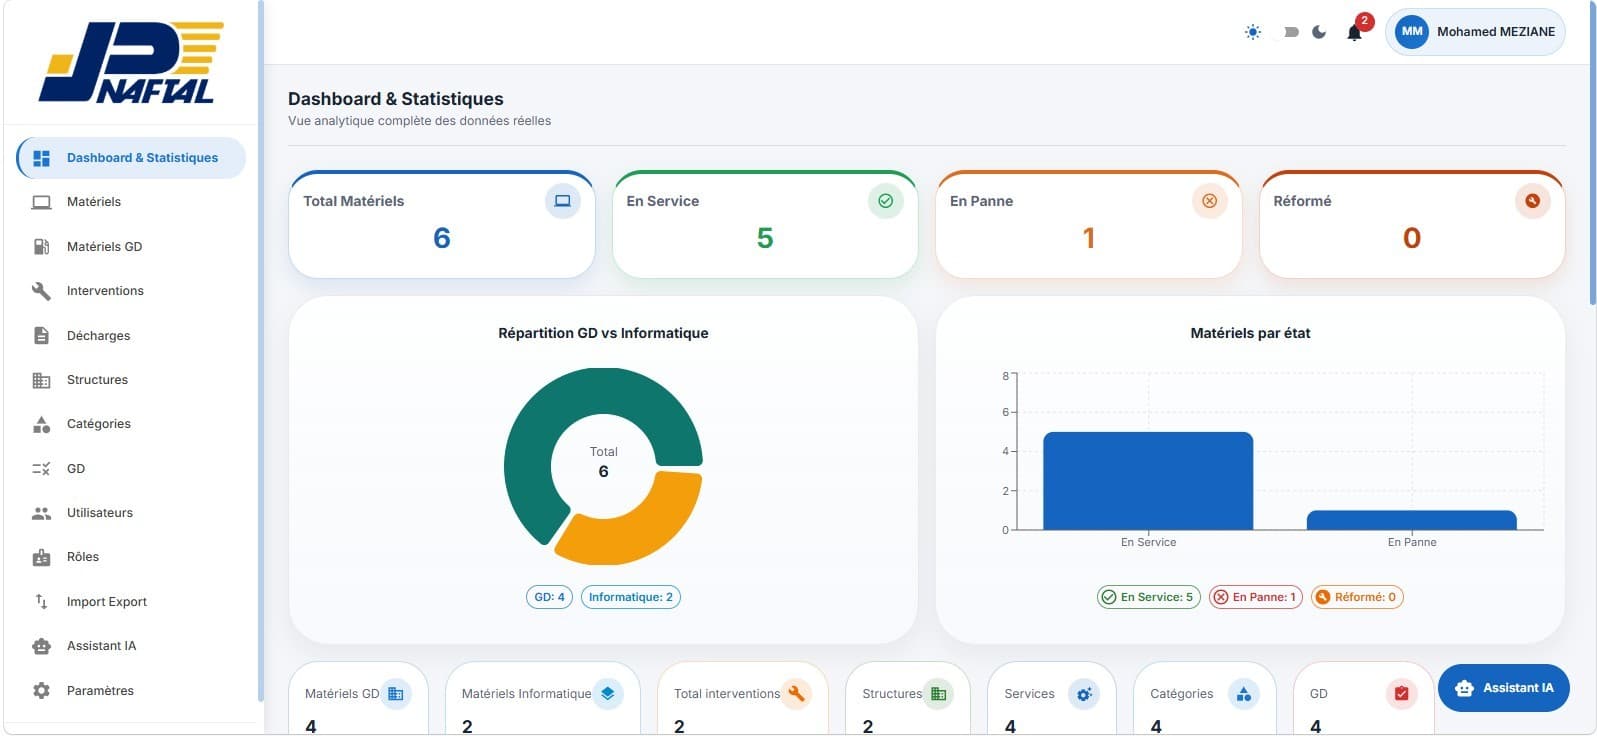Viewport: 1597px width, 737px height.
Task: Open Décharges page
Action: (x=131, y=336)
